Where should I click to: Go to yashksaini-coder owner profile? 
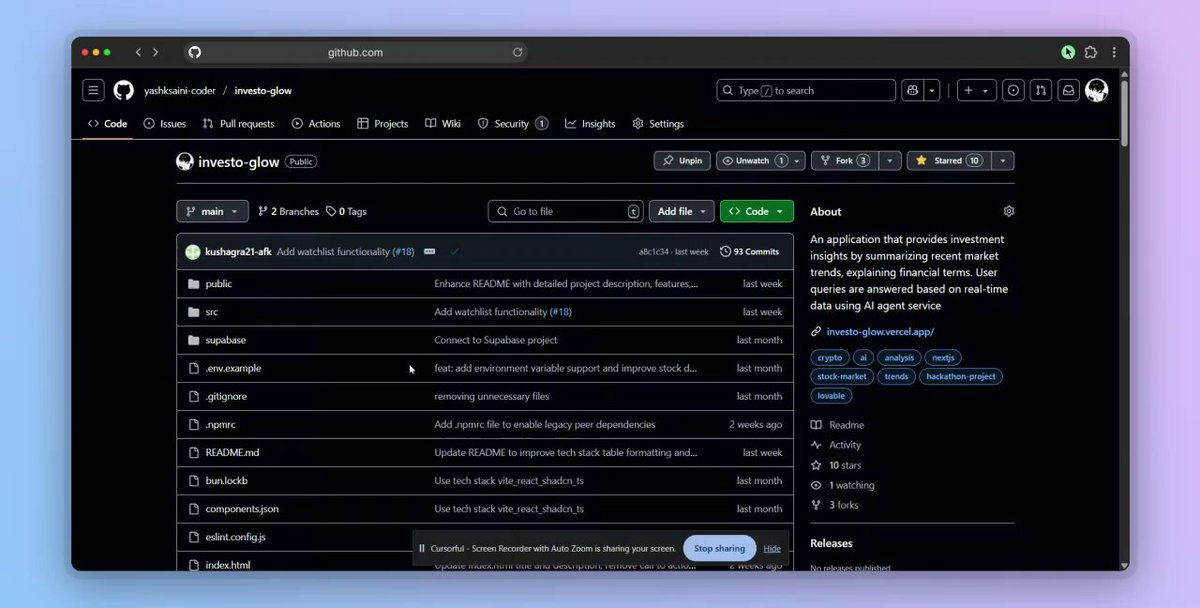(x=180, y=90)
